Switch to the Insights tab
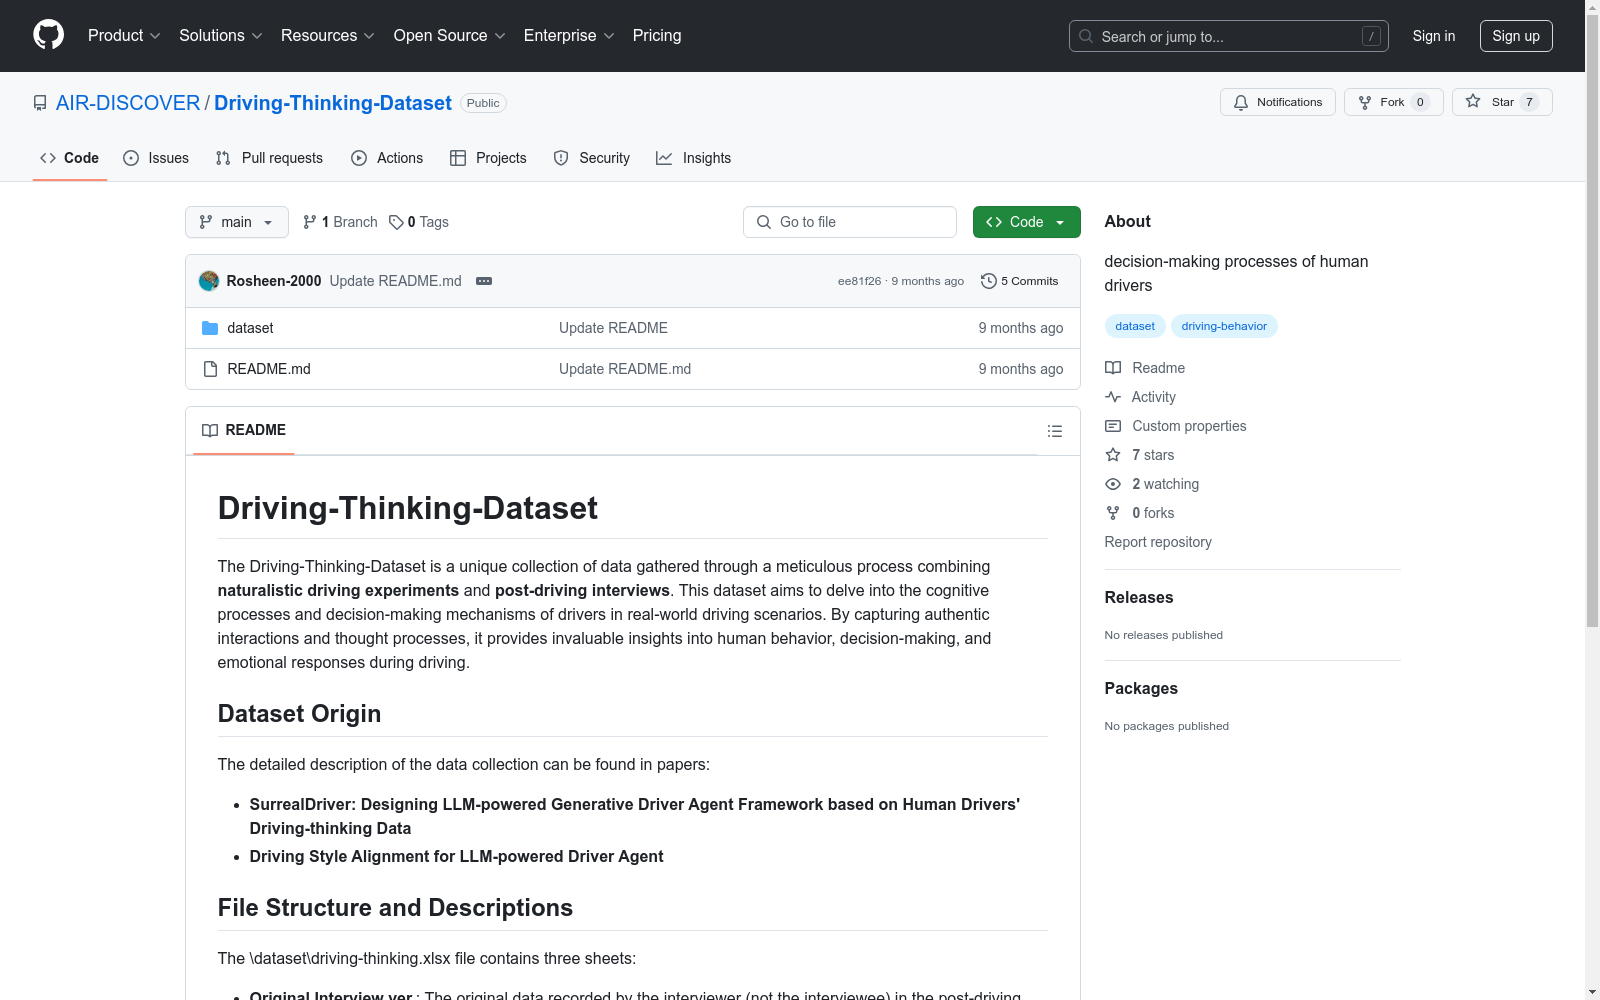1600x1000 pixels. point(694,158)
